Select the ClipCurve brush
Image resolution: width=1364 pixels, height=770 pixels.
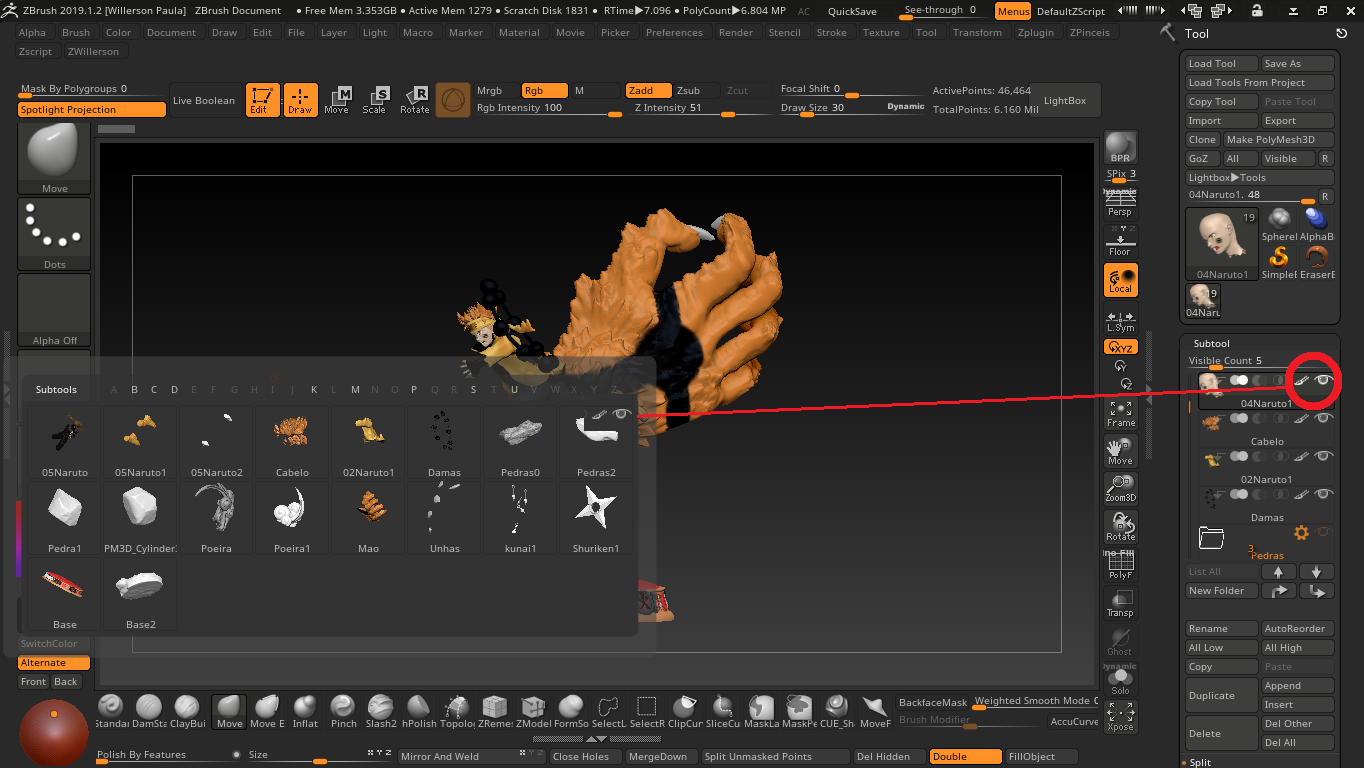point(685,711)
